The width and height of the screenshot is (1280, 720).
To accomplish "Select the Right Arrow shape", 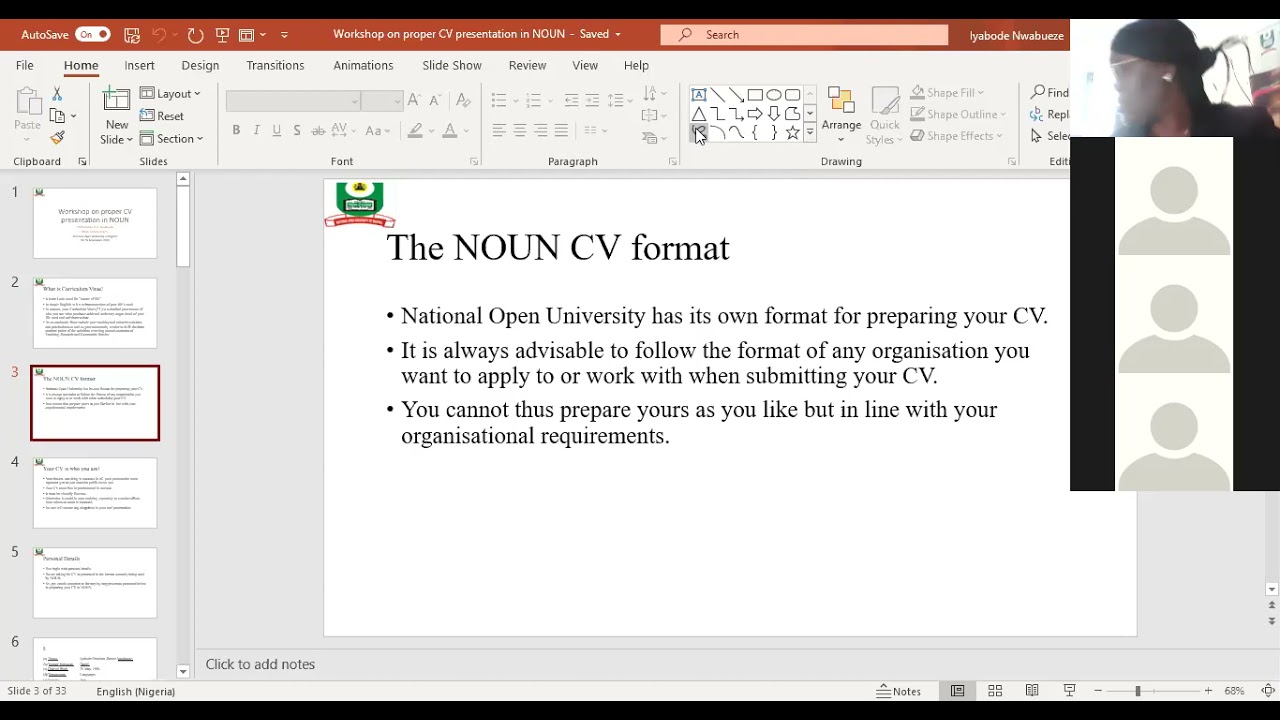I will (755, 114).
